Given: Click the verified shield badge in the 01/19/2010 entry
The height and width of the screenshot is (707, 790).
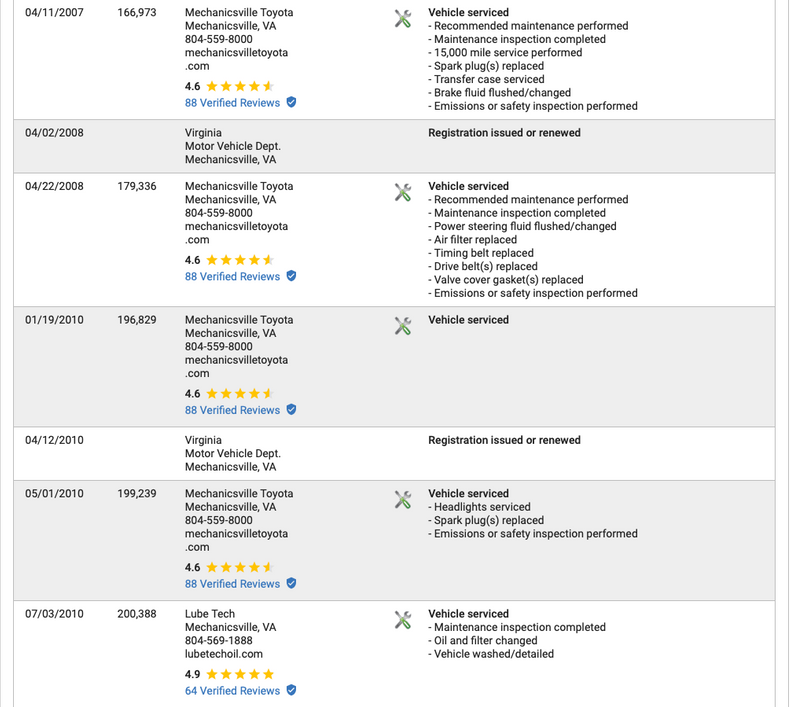Looking at the screenshot, I should click(291, 410).
